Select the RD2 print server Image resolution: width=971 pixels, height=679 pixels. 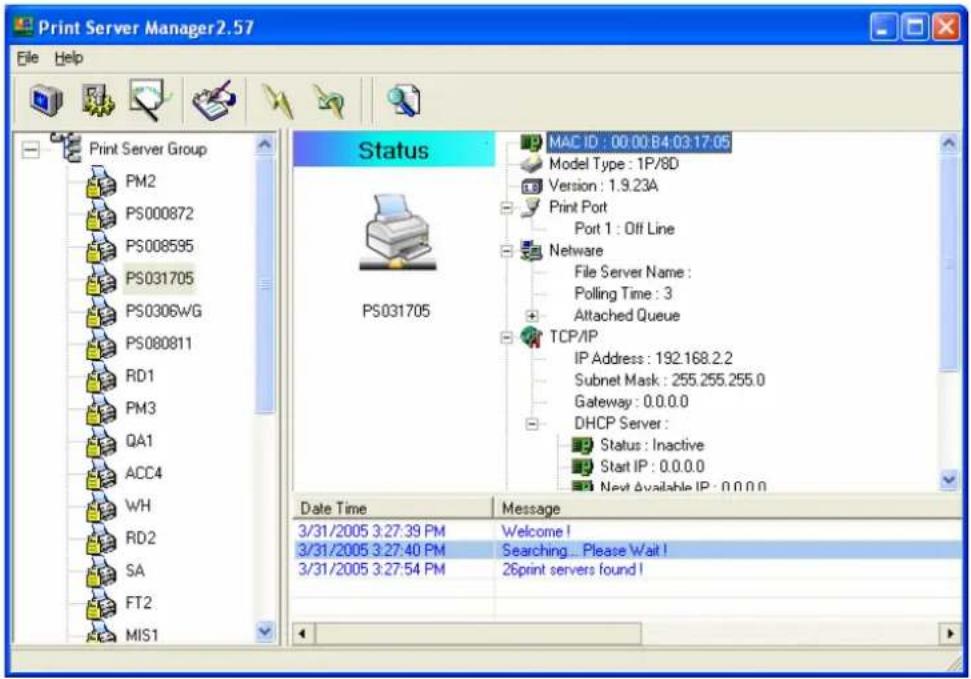pyautogui.click(x=141, y=538)
